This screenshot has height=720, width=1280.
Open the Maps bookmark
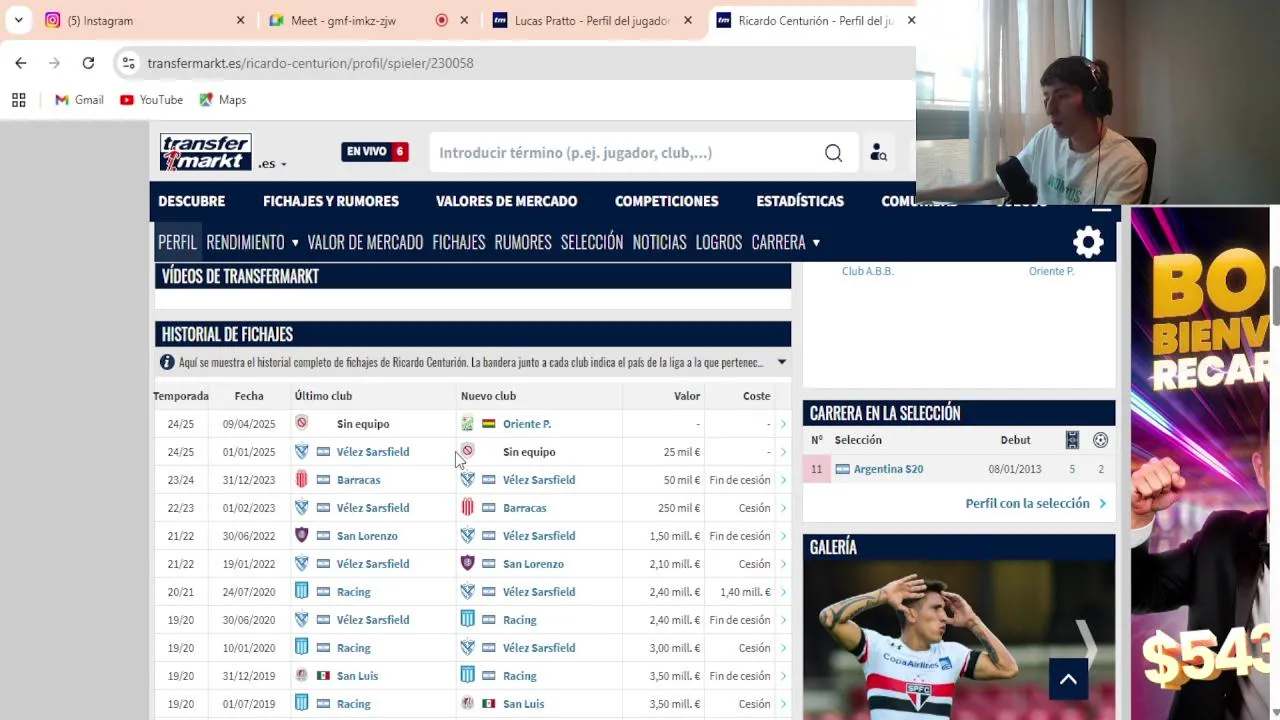222,100
